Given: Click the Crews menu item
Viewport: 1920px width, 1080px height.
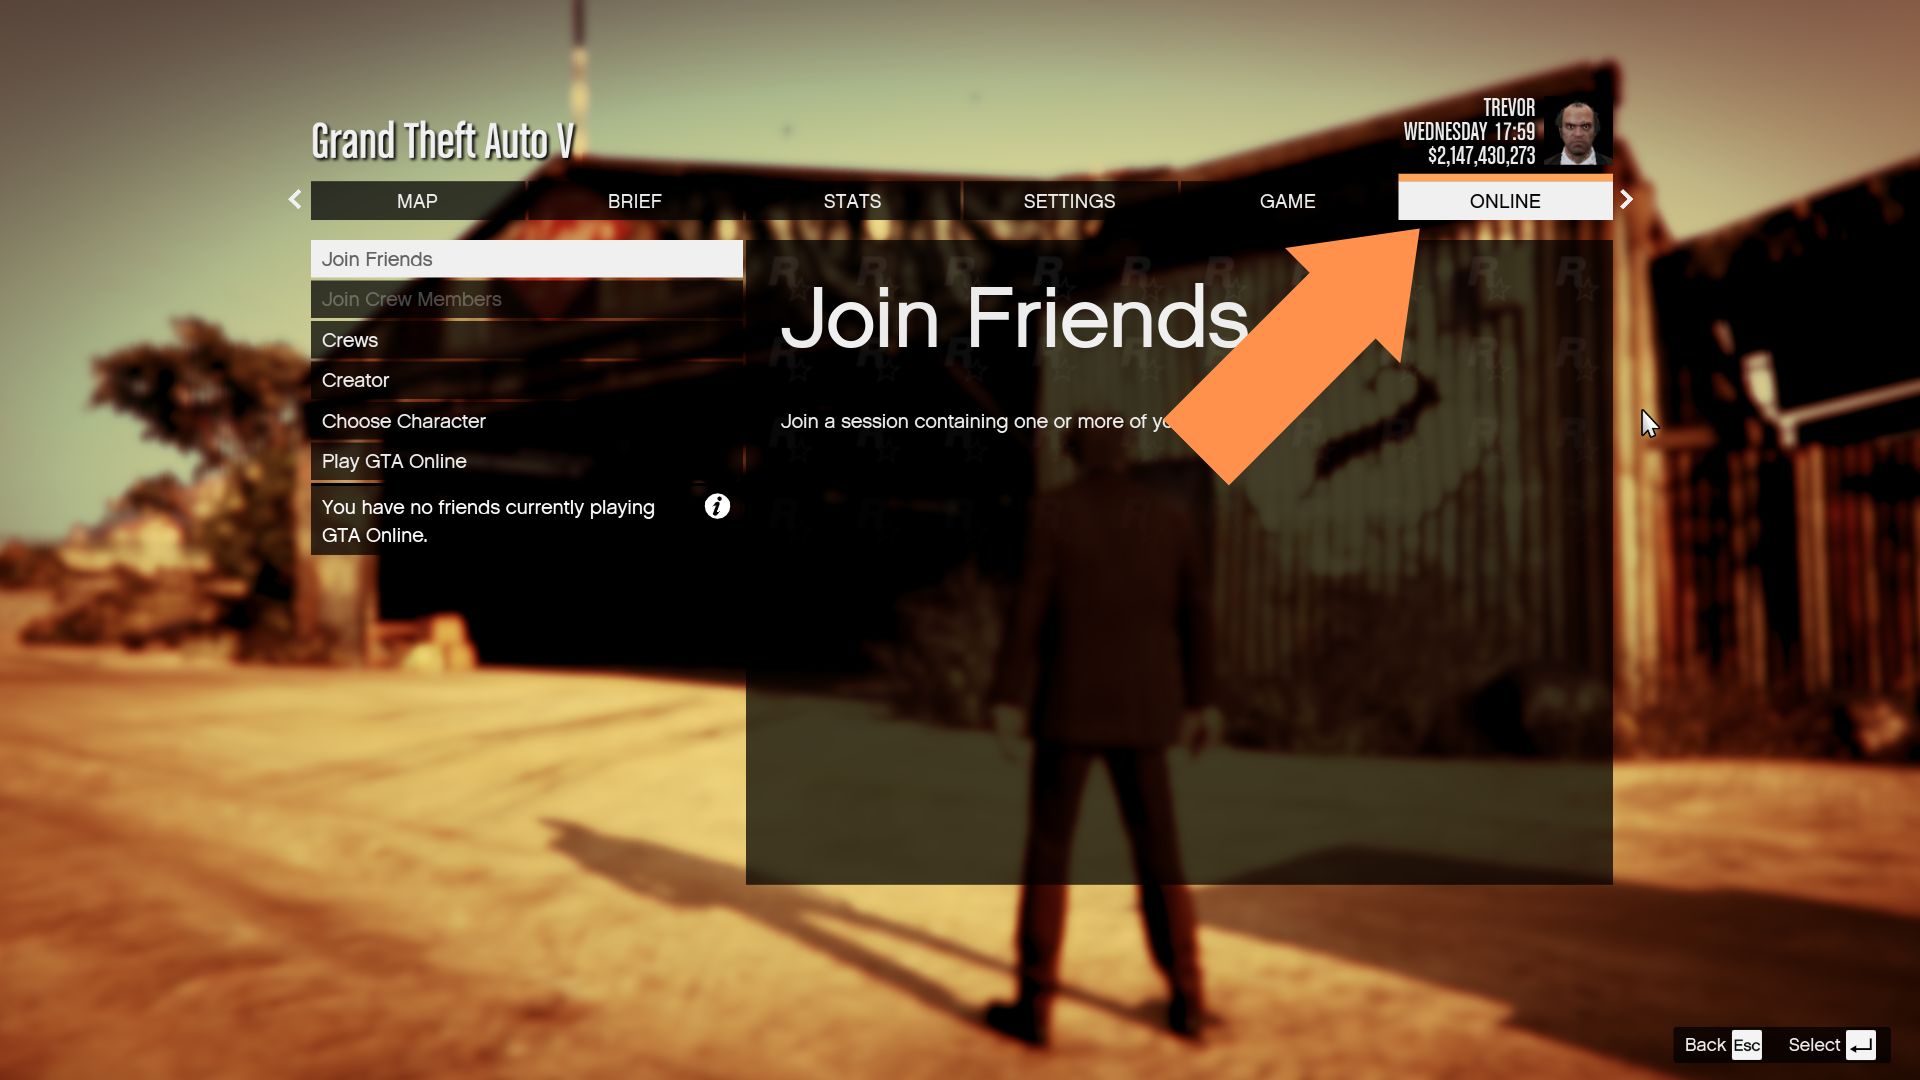Looking at the screenshot, I should (x=349, y=338).
